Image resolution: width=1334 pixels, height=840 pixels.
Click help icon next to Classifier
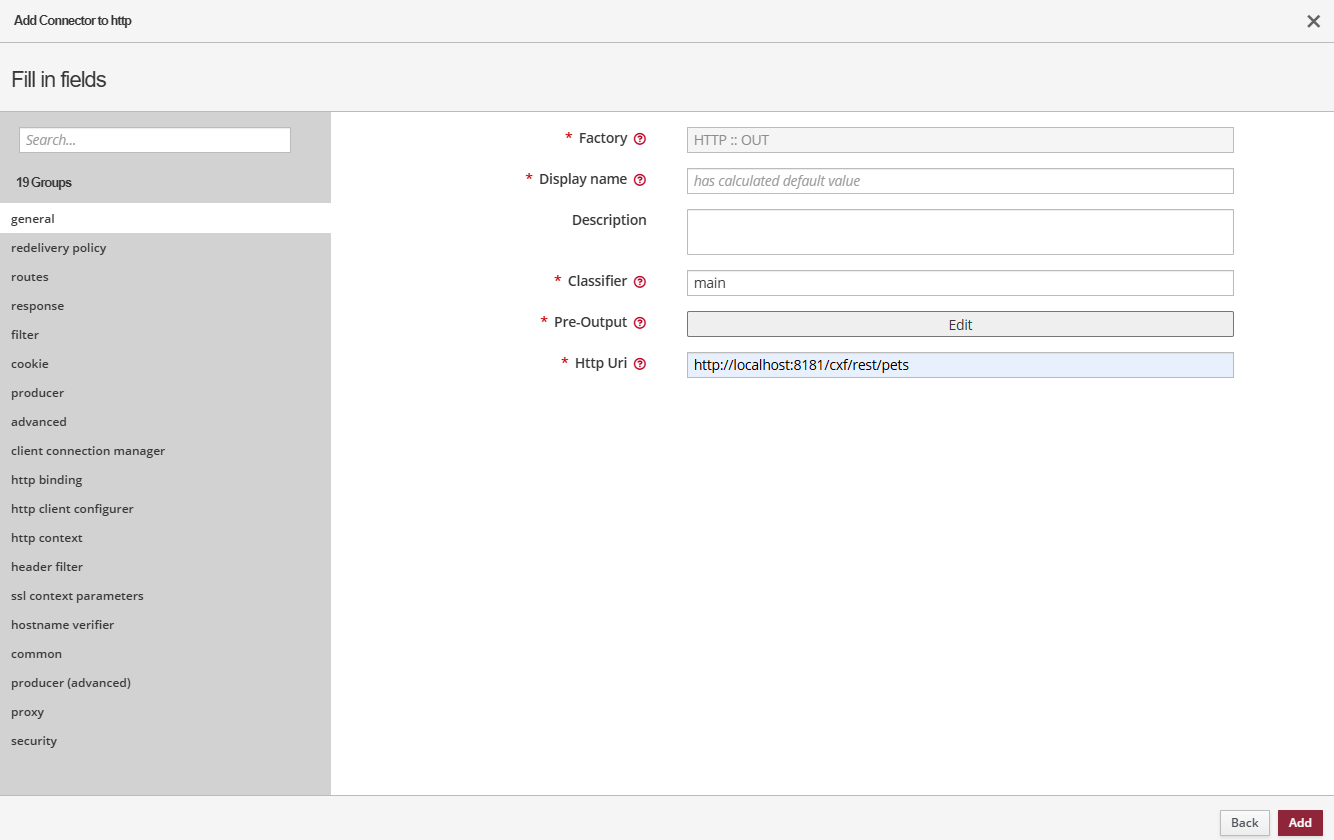click(x=640, y=282)
